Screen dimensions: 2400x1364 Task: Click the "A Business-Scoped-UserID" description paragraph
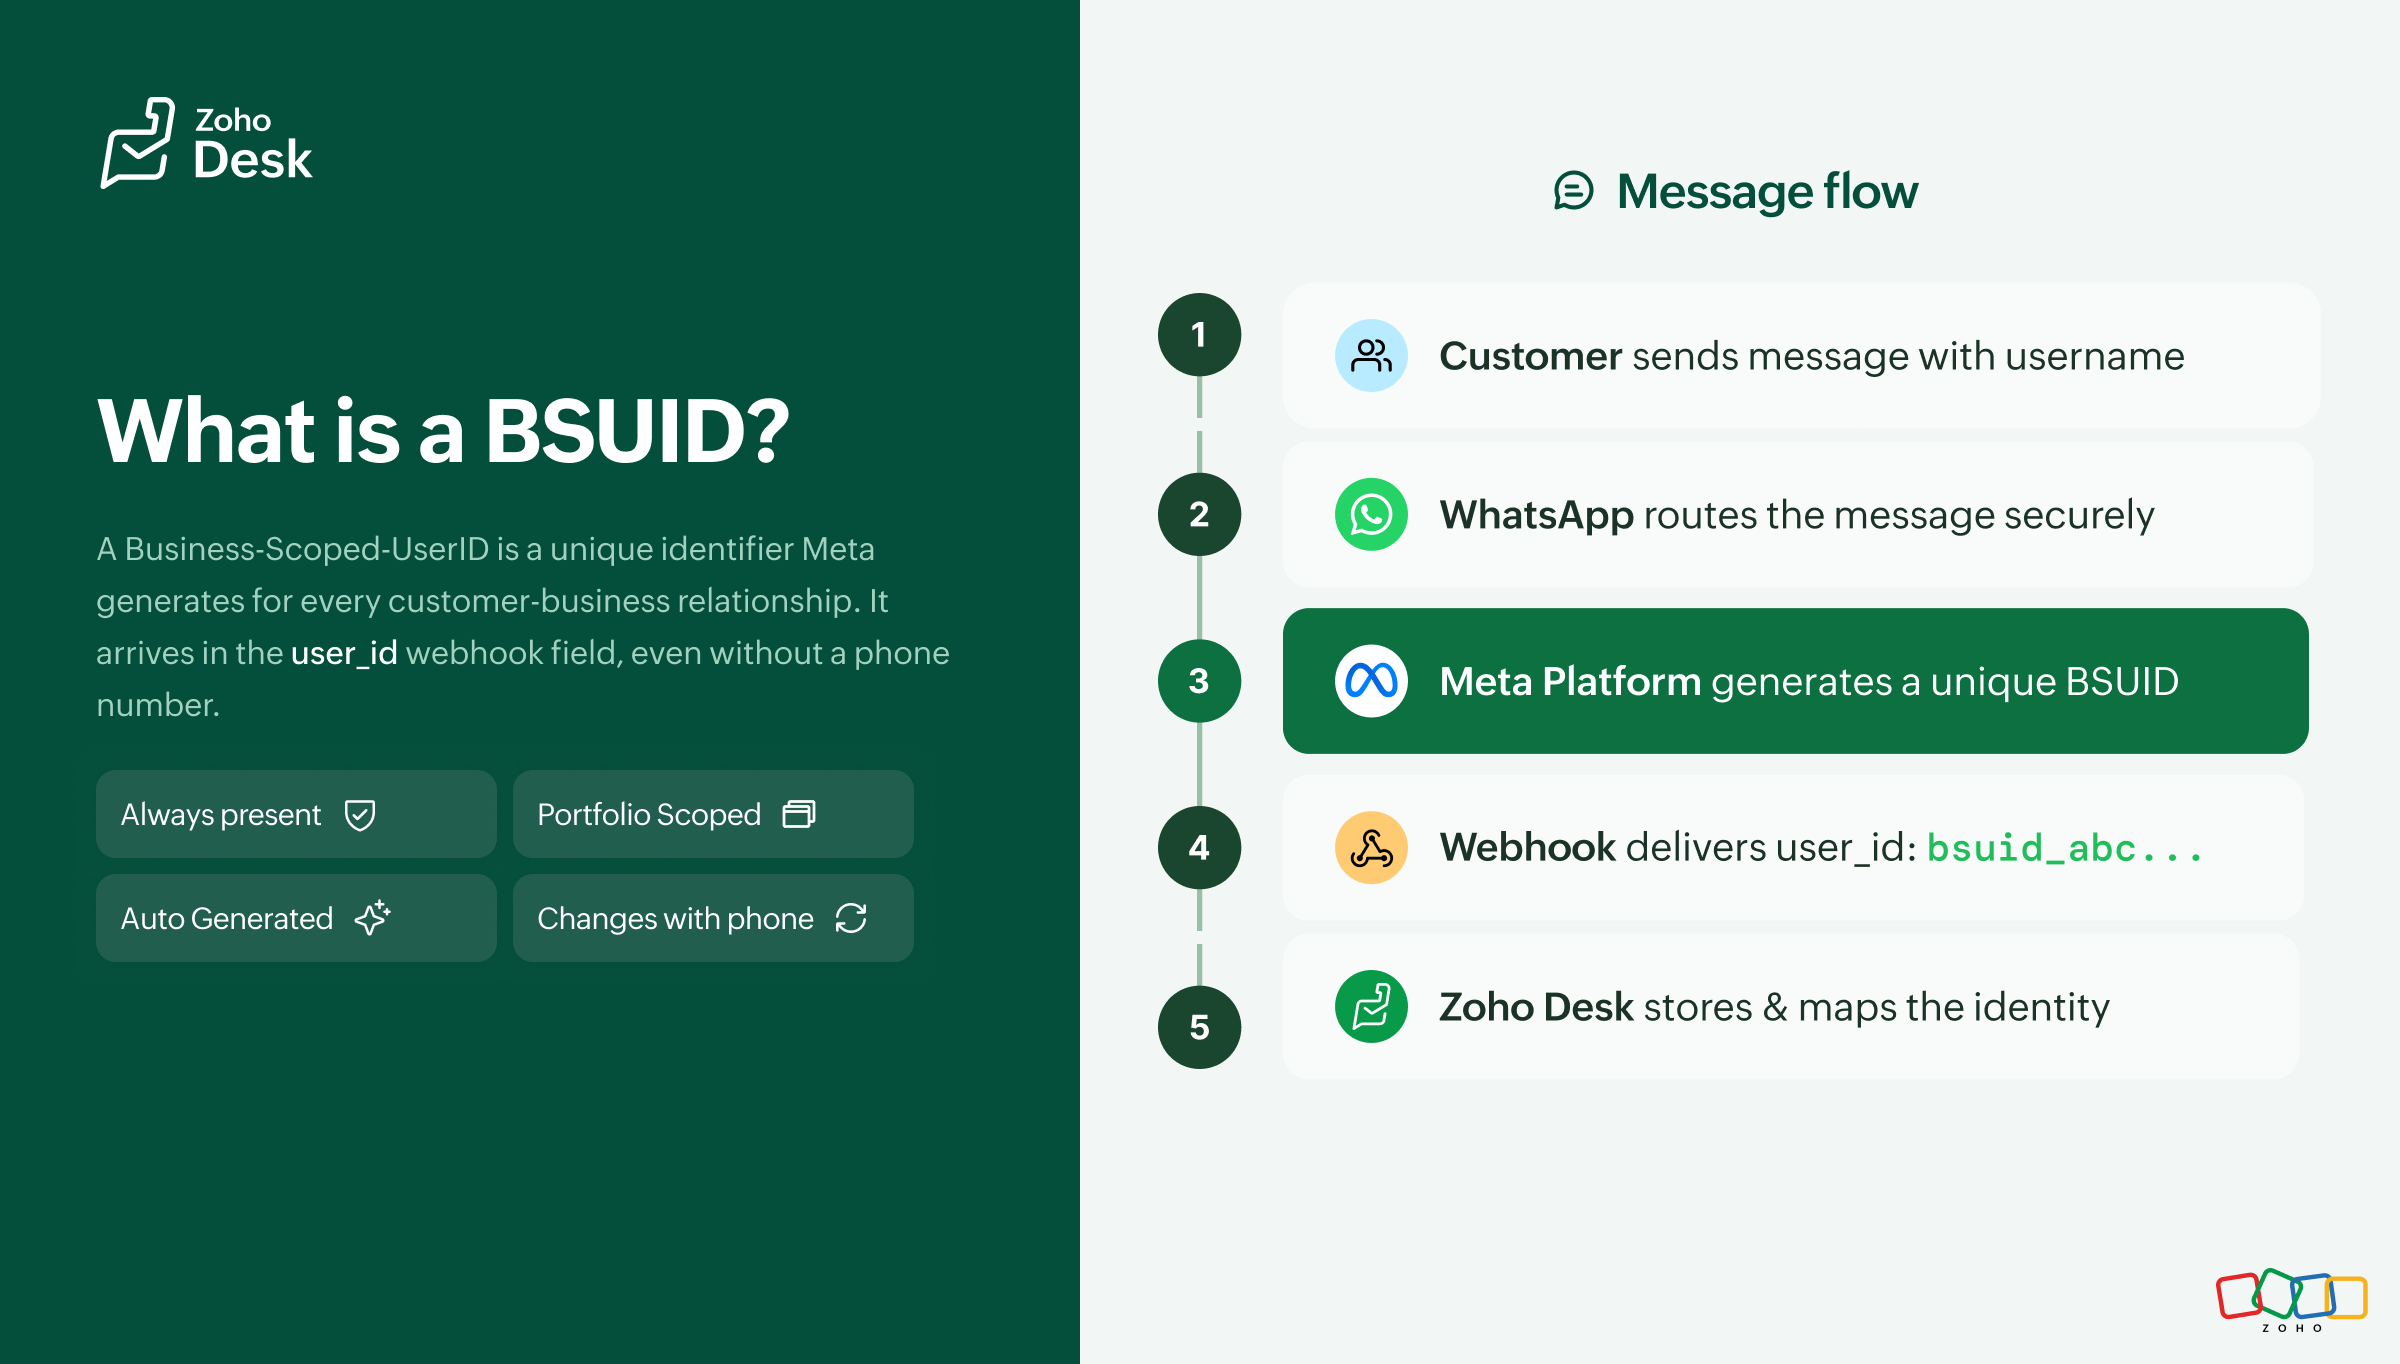(523, 626)
